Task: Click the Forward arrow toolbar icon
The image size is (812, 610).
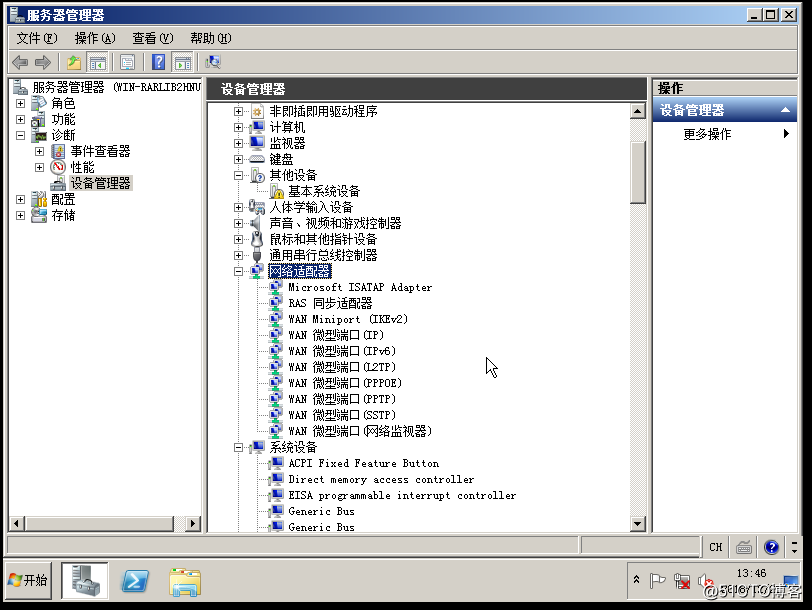Action: coord(43,63)
